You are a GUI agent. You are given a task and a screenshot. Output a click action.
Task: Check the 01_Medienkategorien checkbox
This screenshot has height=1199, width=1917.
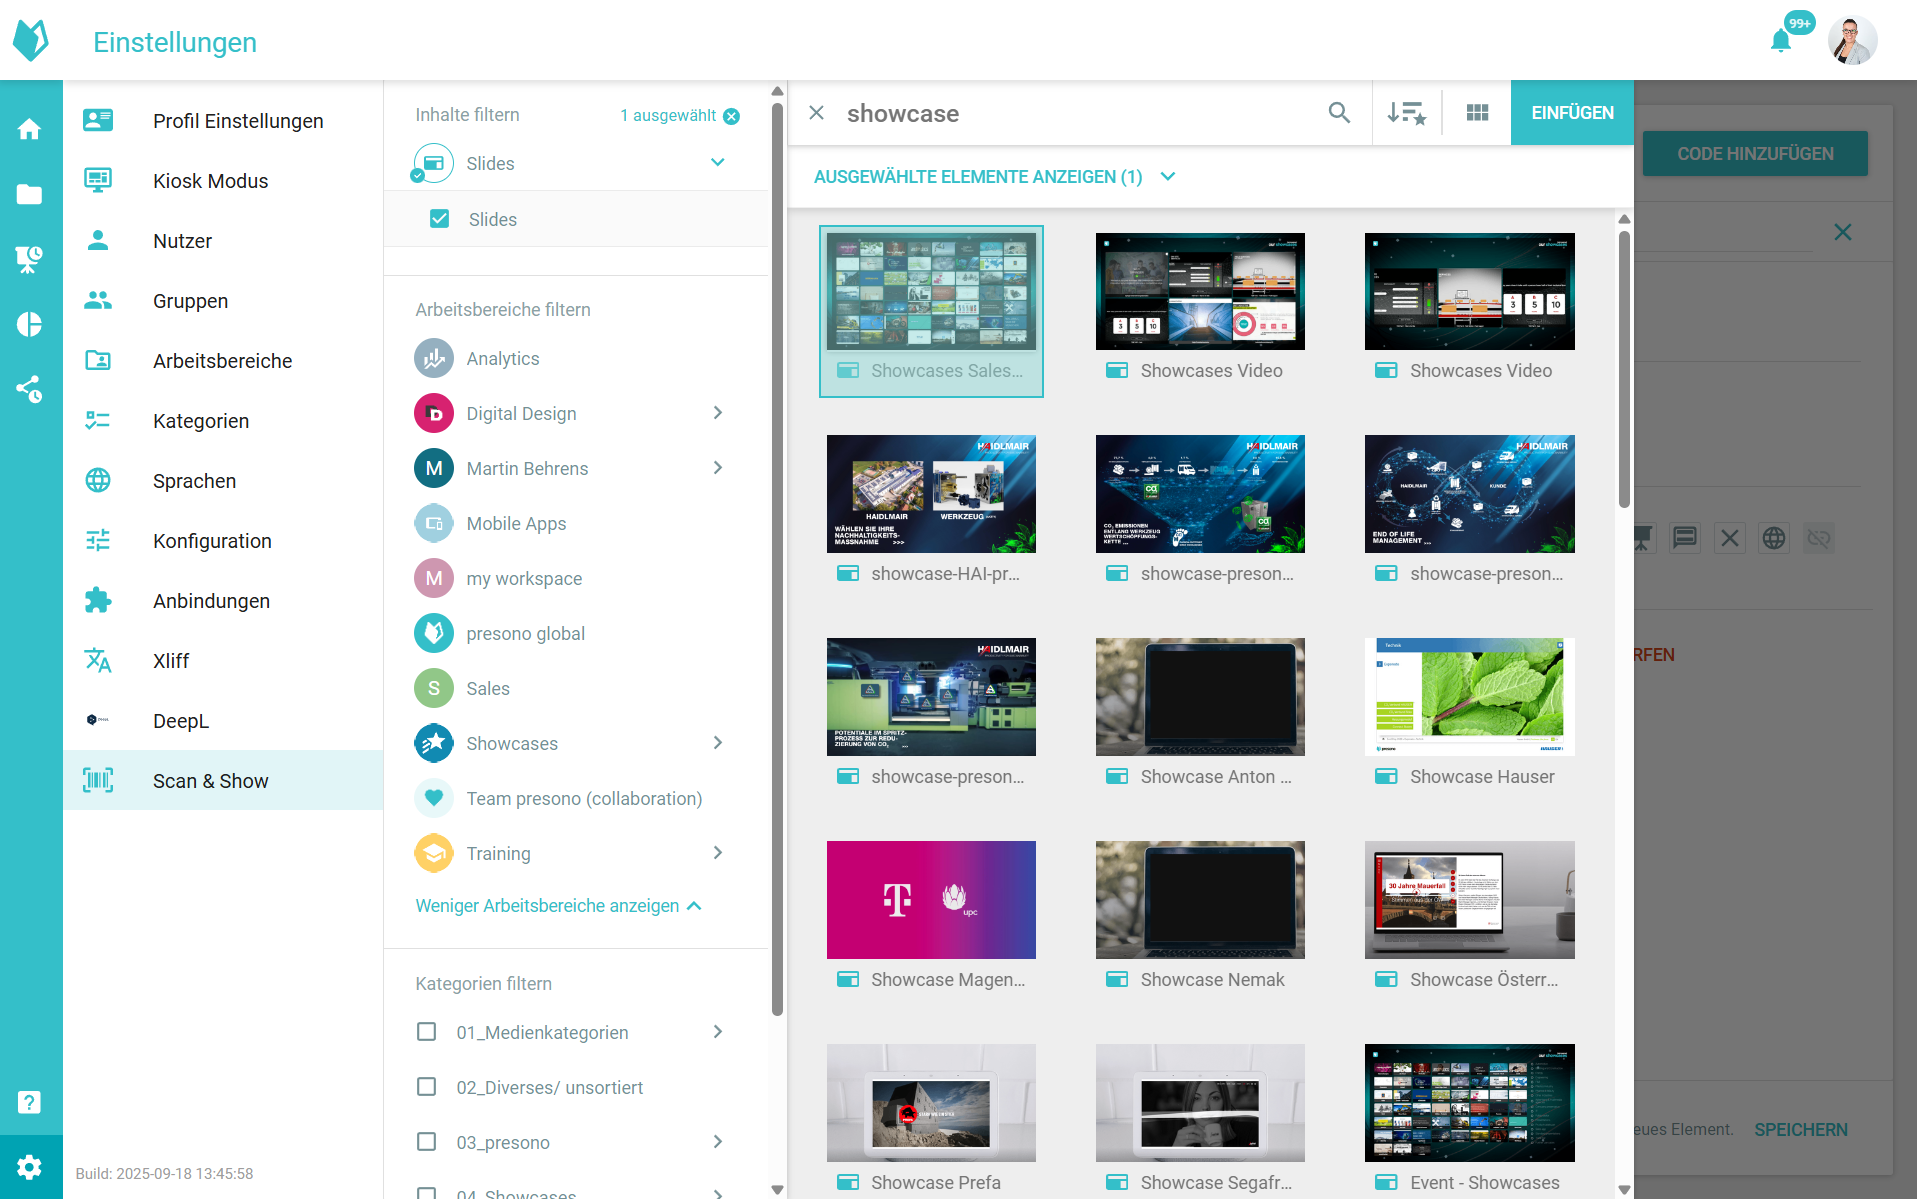click(x=427, y=1032)
